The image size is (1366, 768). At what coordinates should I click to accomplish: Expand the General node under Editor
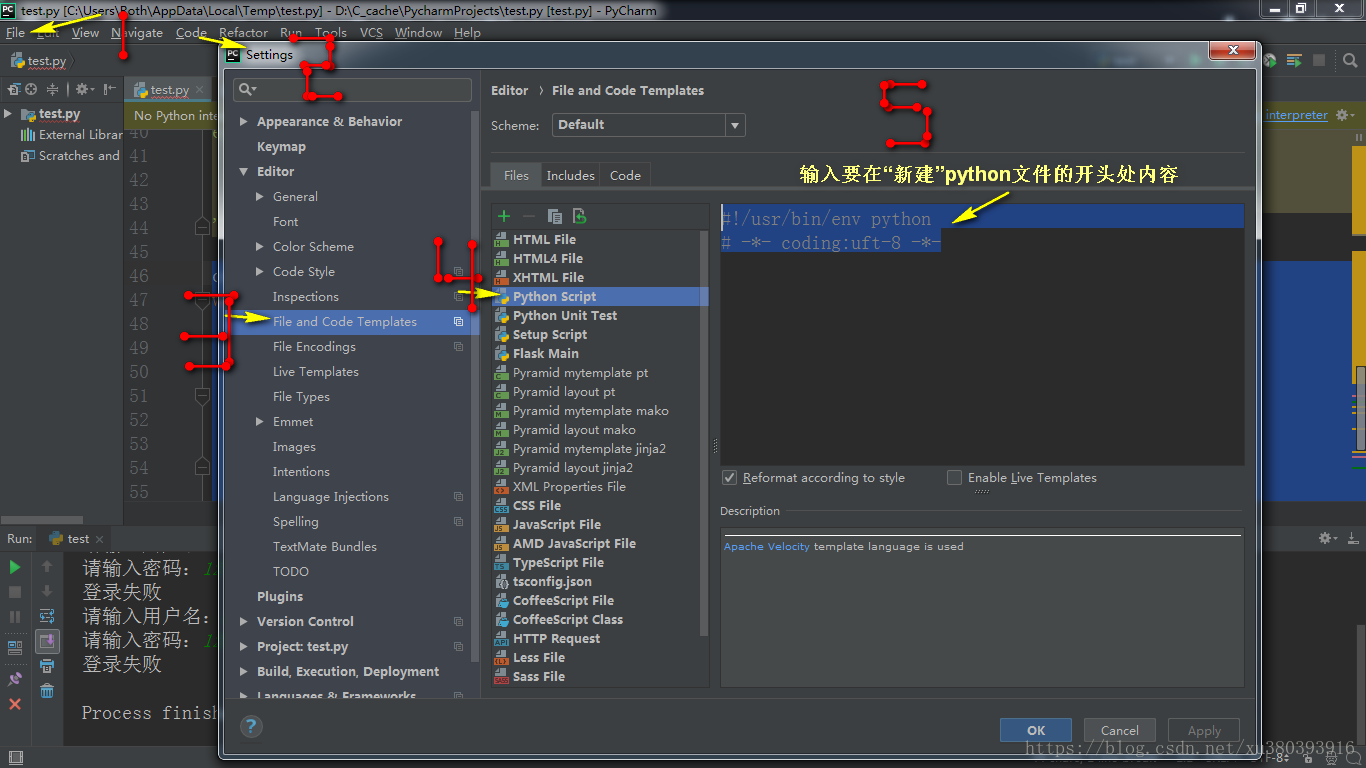[260, 197]
